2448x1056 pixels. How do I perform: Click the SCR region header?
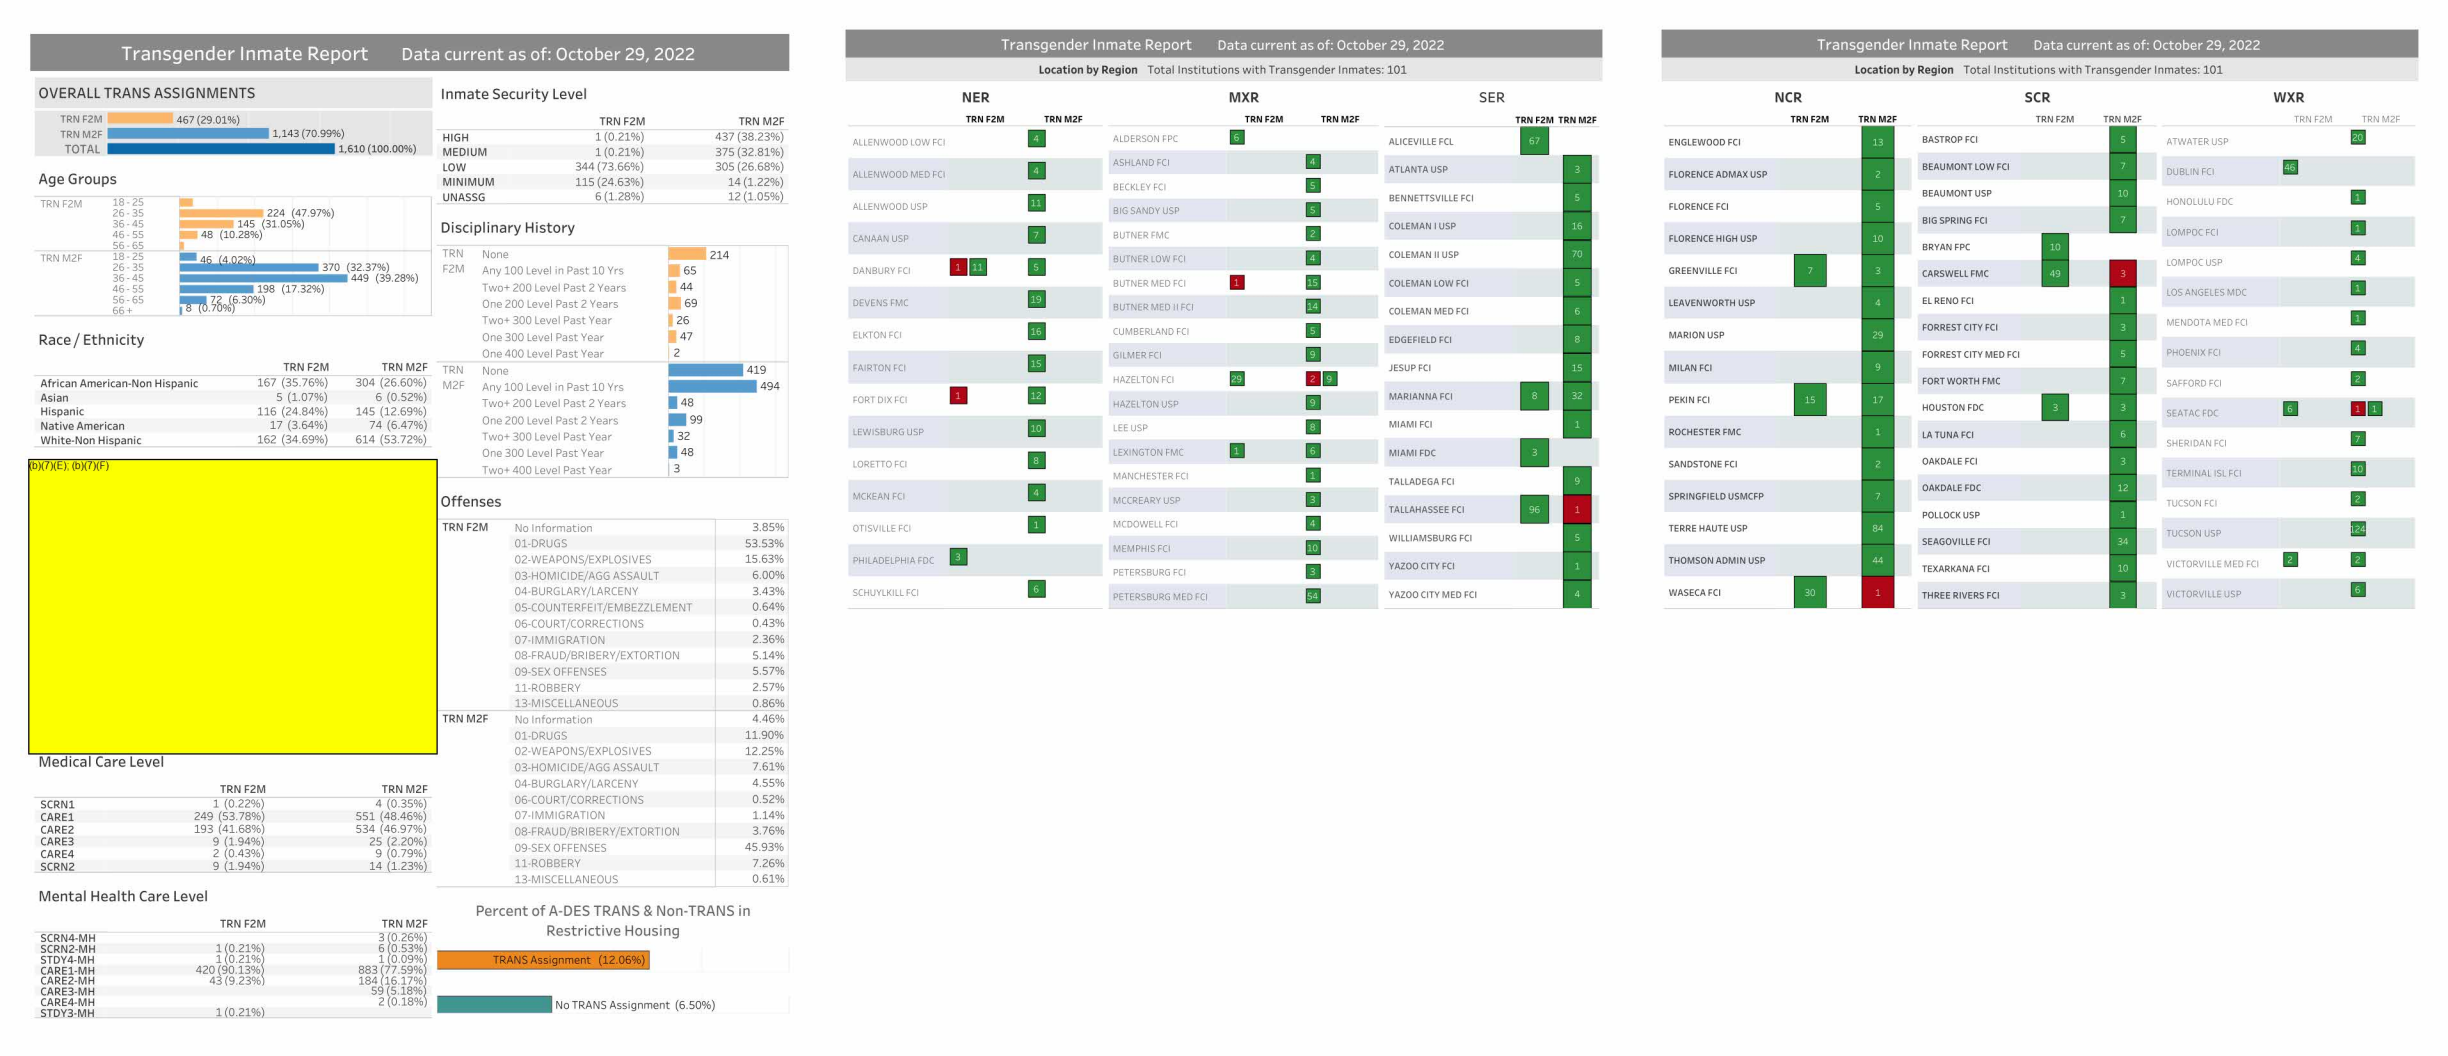point(2037,97)
